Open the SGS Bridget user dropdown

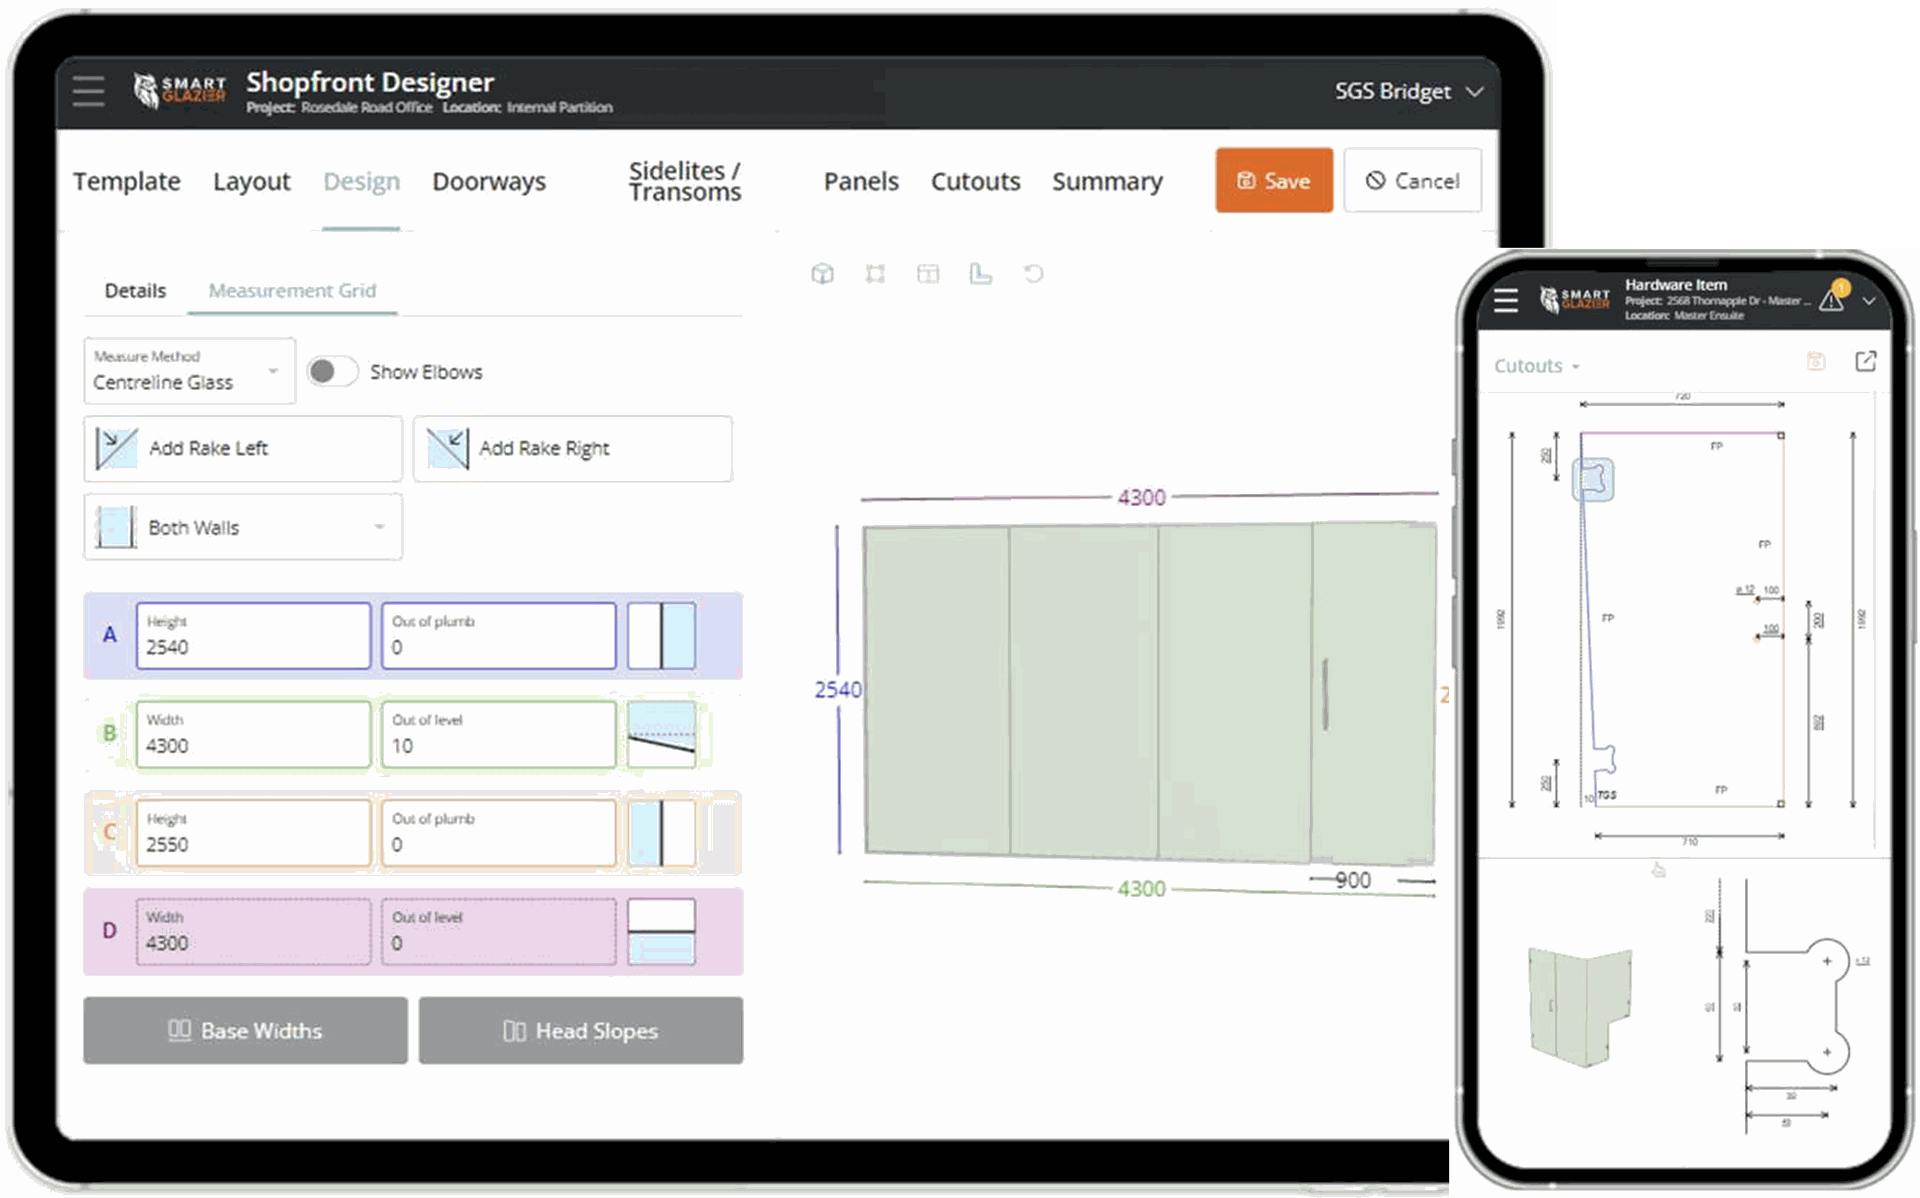(1407, 91)
